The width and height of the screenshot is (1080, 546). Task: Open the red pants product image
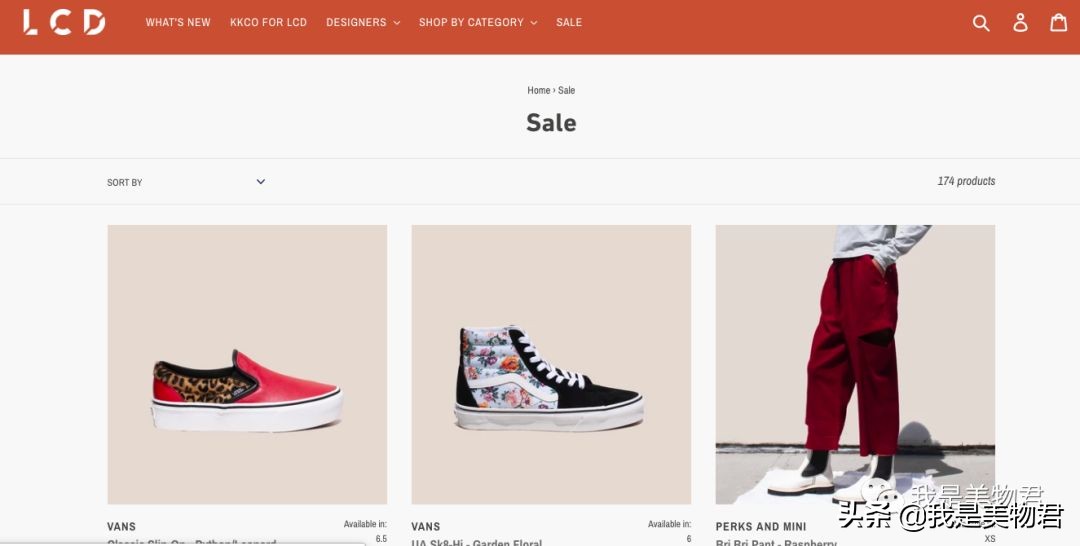[x=855, y=364]
